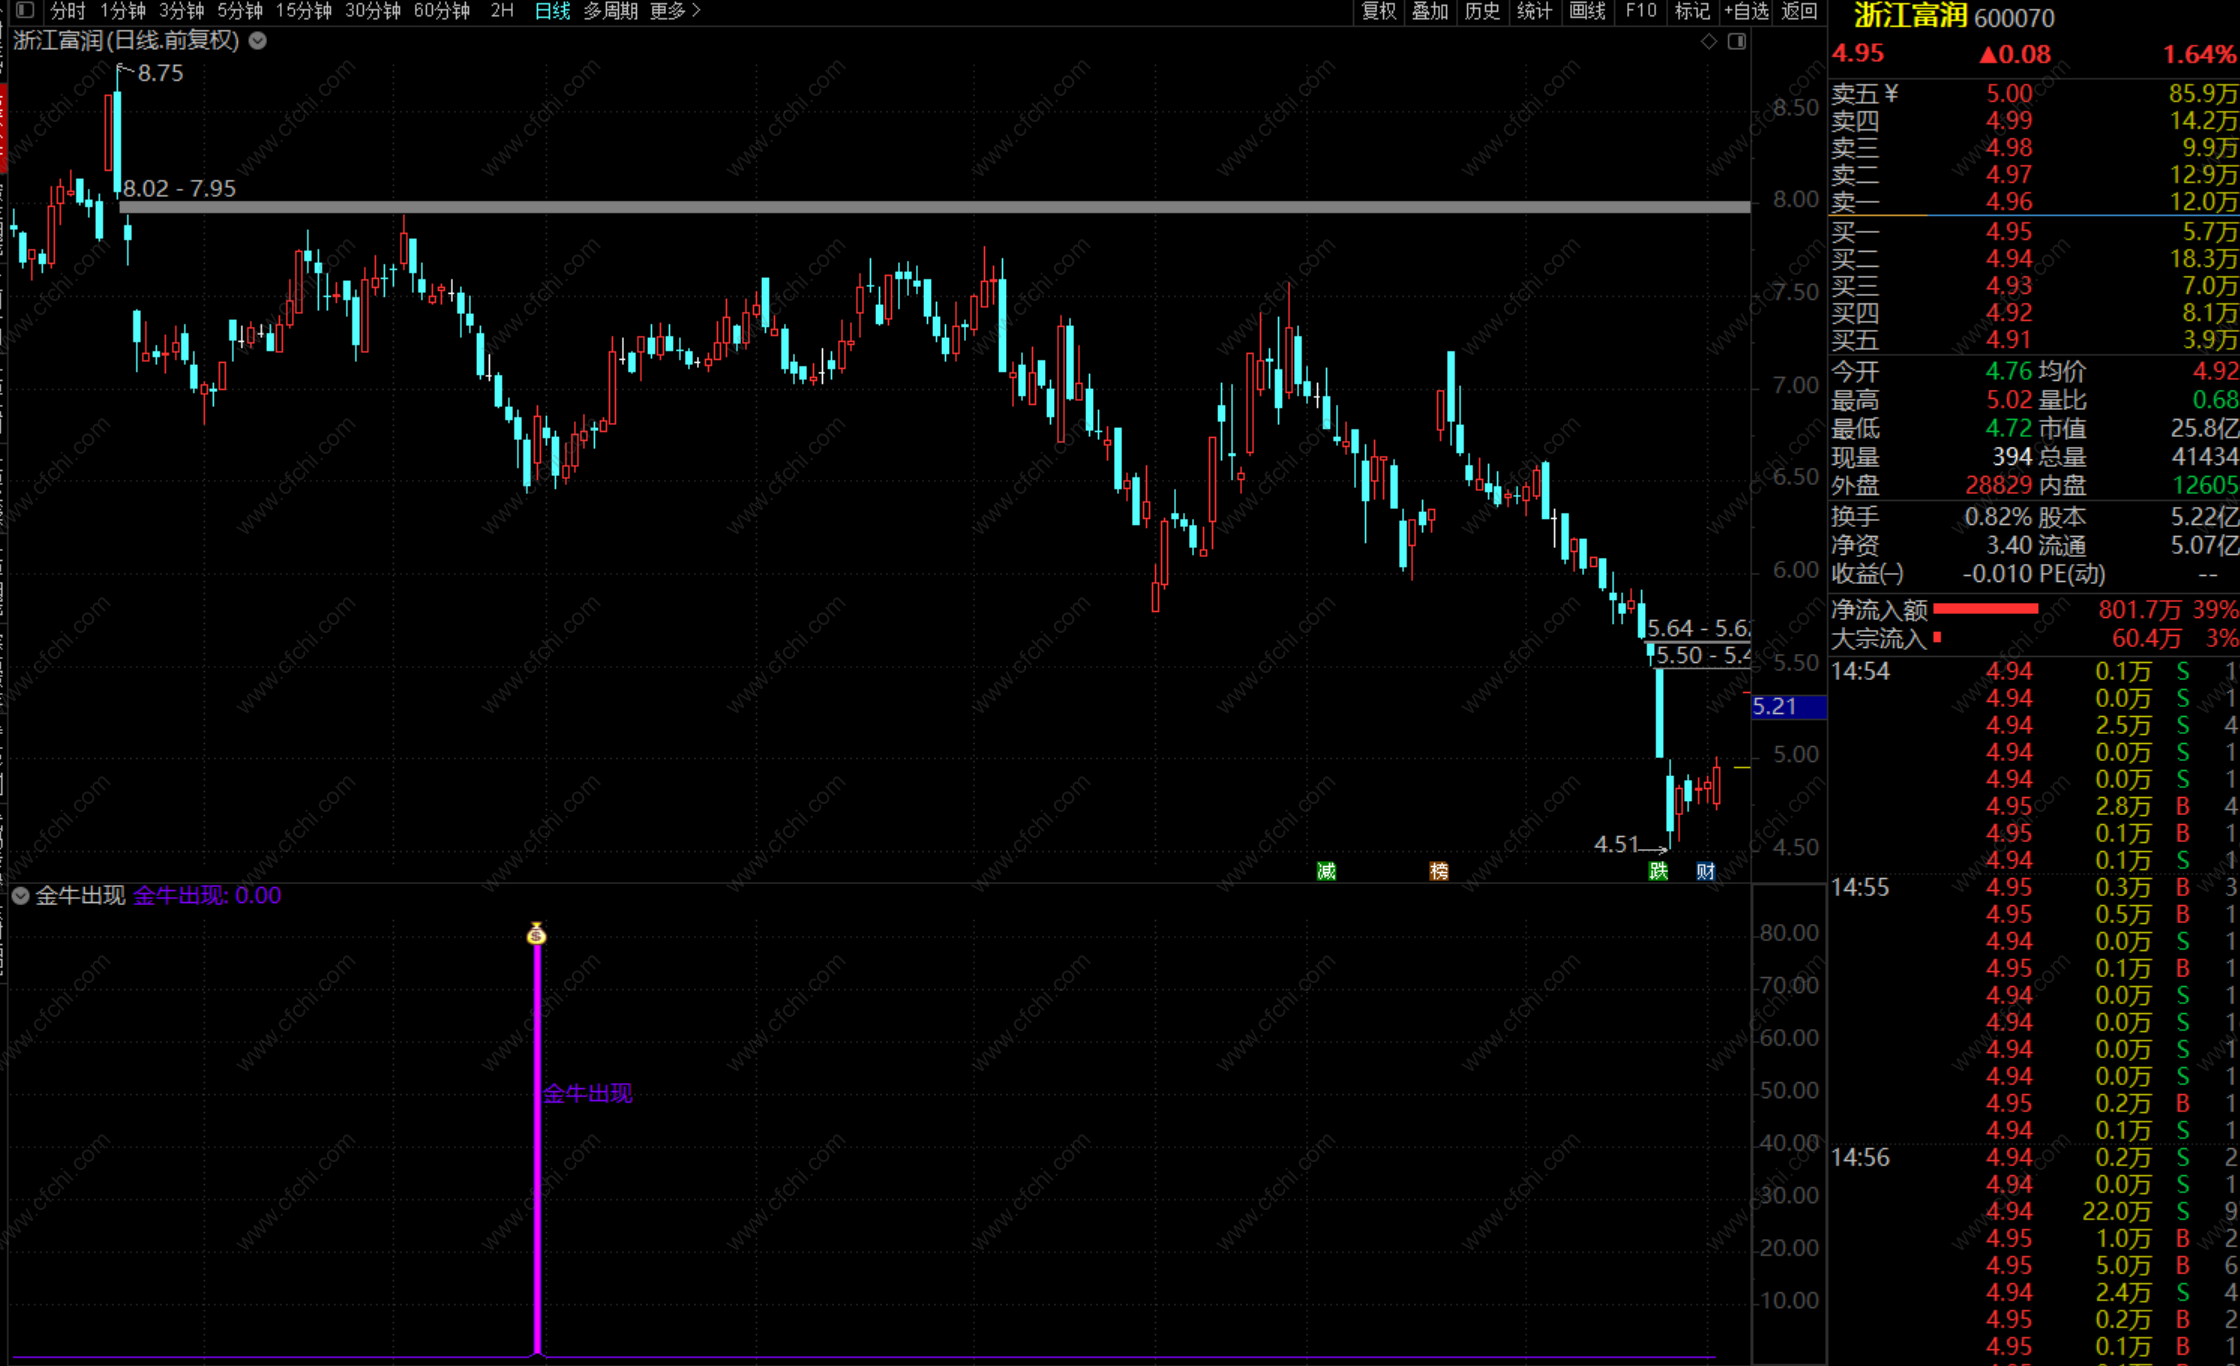Switch to the 60分钟 period tab

pos(441,11)
